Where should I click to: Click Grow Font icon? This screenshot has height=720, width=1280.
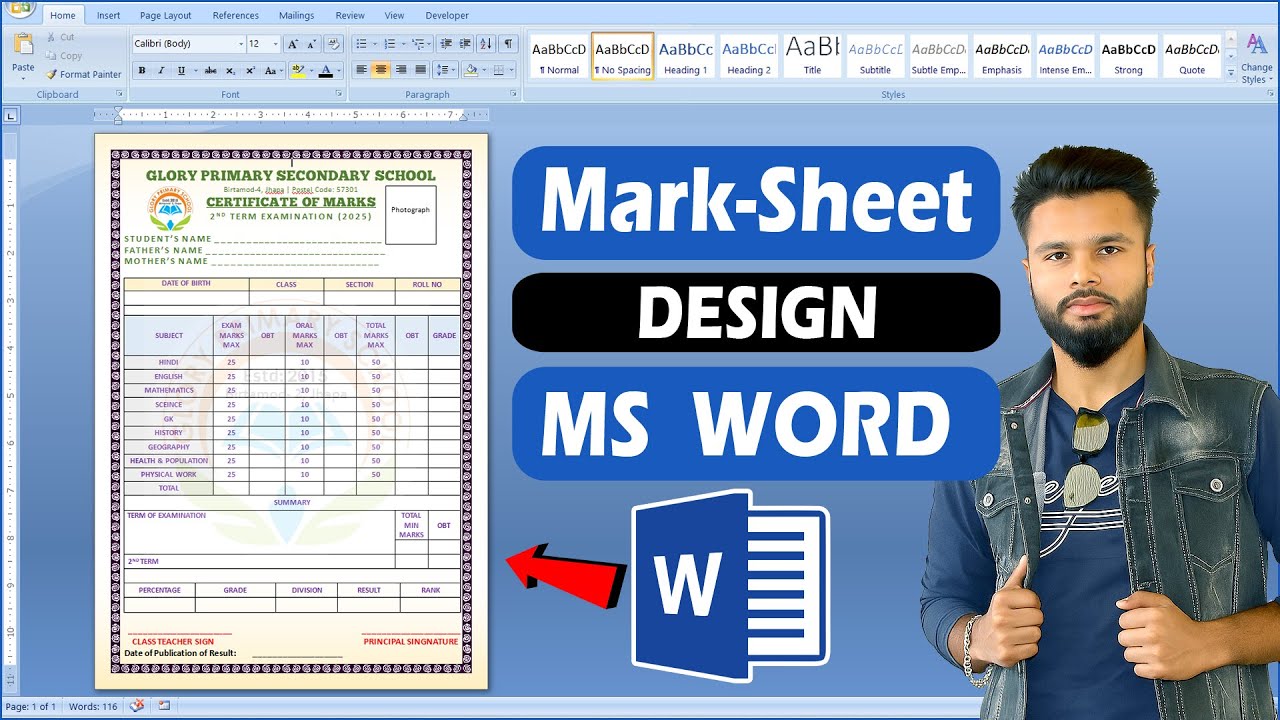[292, 44]
